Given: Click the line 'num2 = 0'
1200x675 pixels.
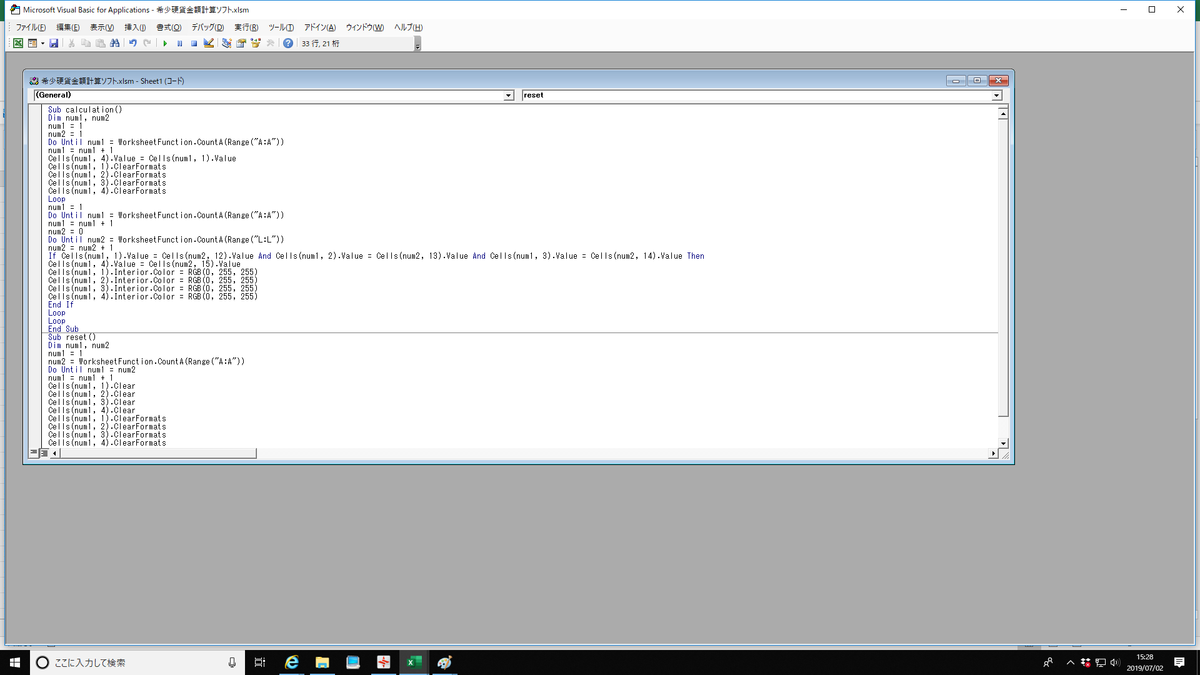Looking at the screenshot, I should coord(65,232).
